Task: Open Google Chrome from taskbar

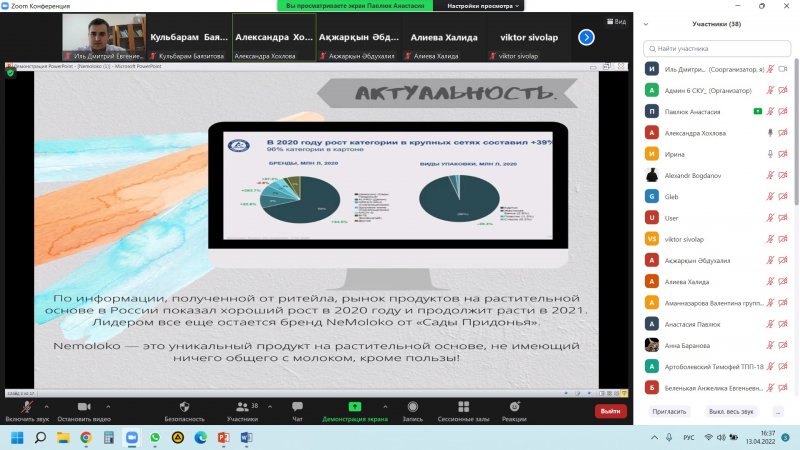Action: click(x=86, y=438)
